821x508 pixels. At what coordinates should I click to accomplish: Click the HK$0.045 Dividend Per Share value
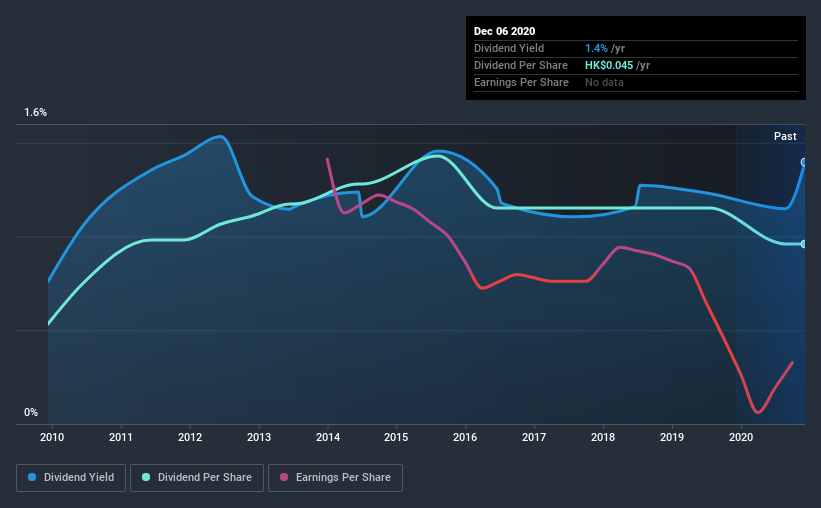609,65
